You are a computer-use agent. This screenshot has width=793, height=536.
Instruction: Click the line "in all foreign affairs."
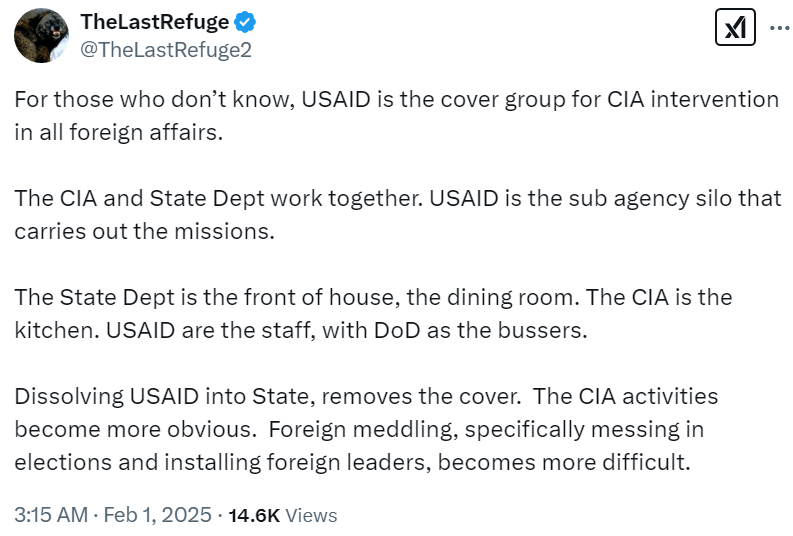pyautogui.click(x=115, y=133)
